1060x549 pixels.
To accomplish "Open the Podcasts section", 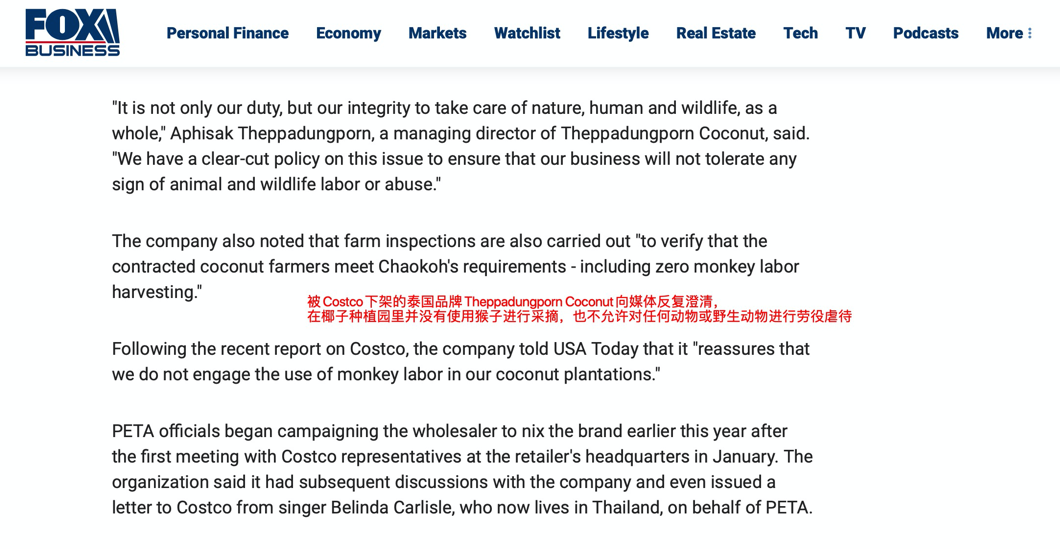I will 925,33.
